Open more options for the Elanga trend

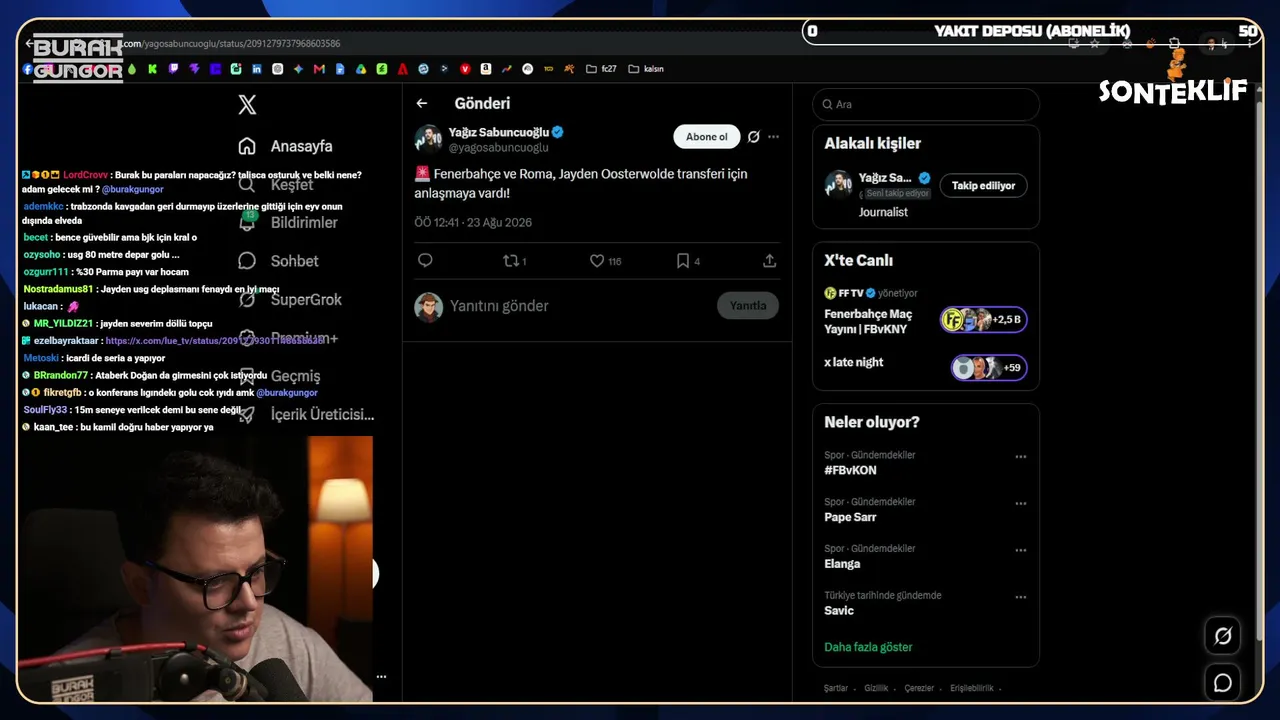tap(1021, 550)
